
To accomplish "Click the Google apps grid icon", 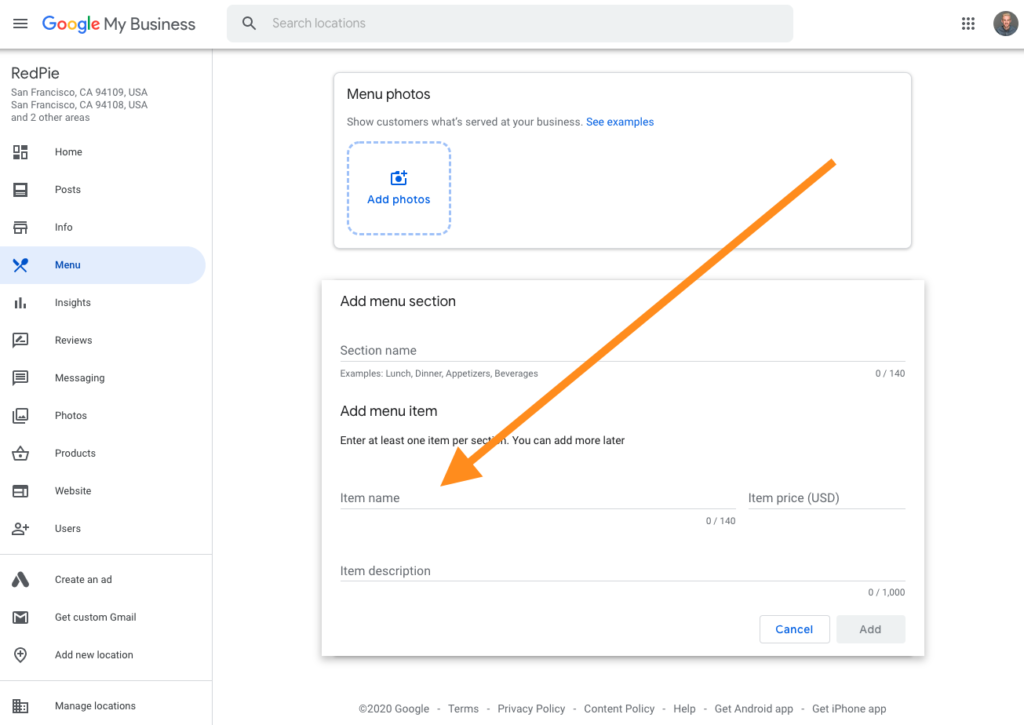I will tap(968, 24).
